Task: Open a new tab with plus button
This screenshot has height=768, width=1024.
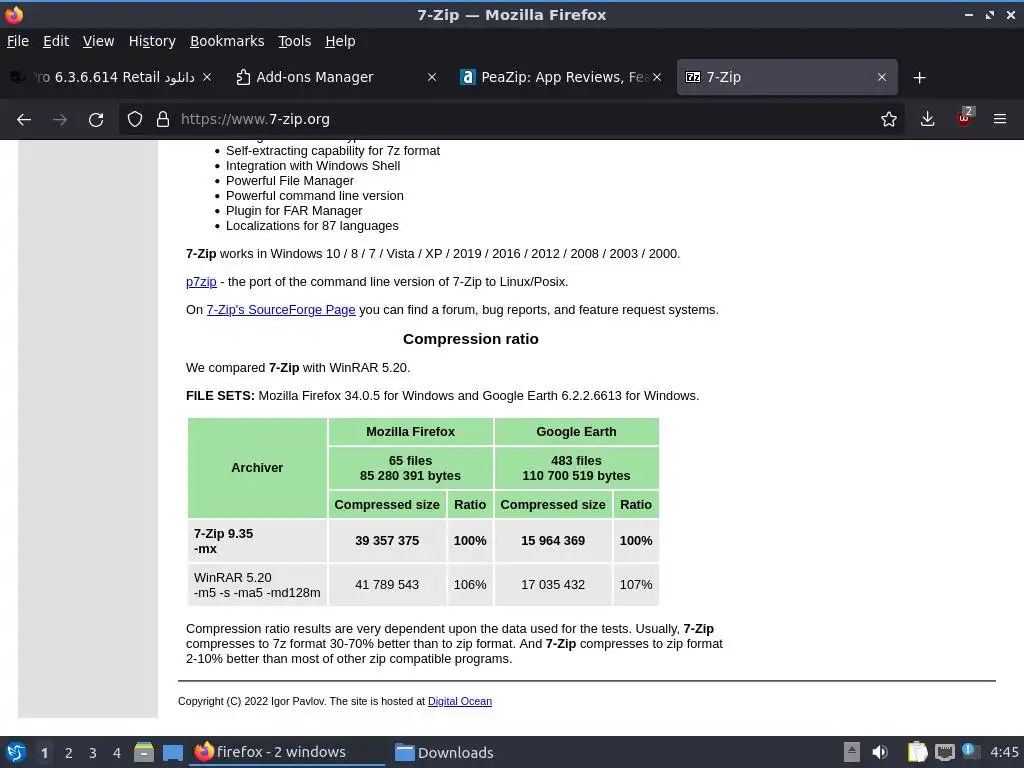Action: point(920,78)
